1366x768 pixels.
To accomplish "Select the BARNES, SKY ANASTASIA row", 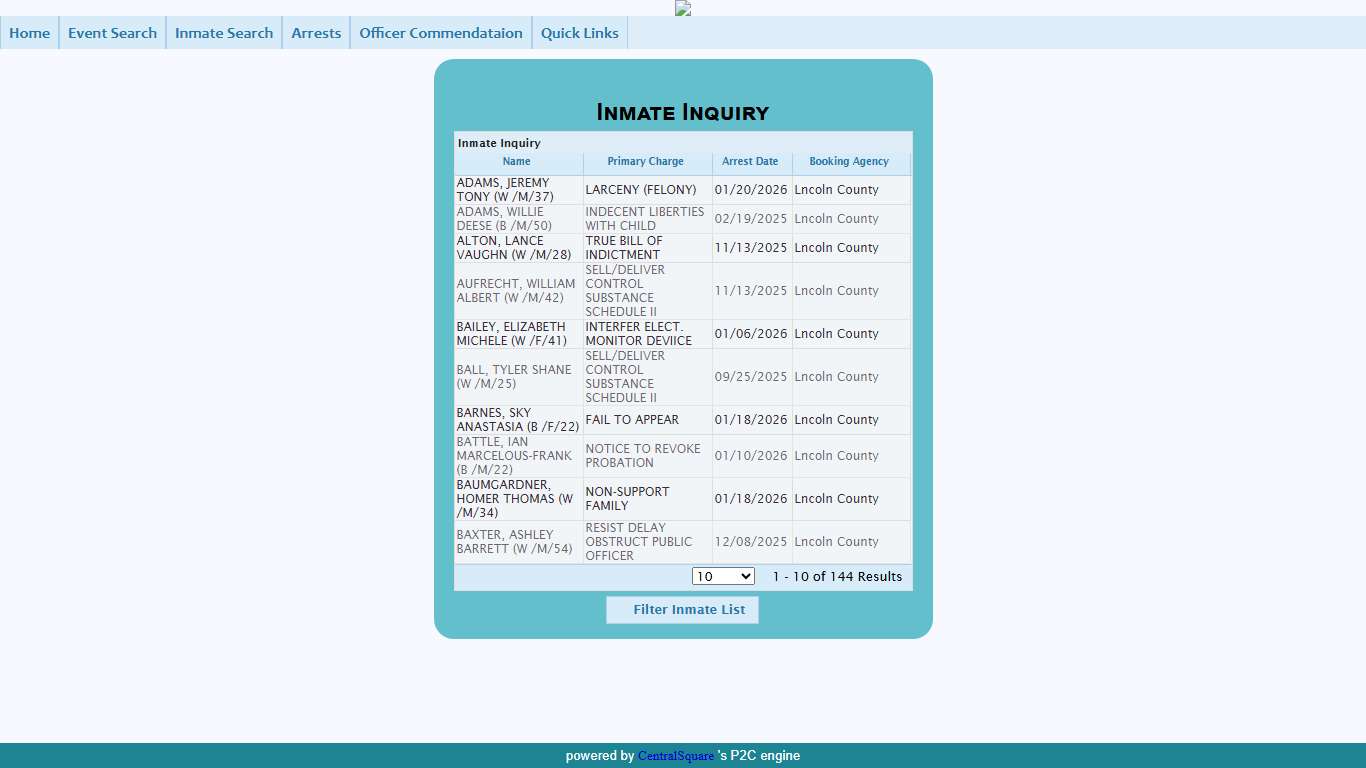I will [517, 420].
